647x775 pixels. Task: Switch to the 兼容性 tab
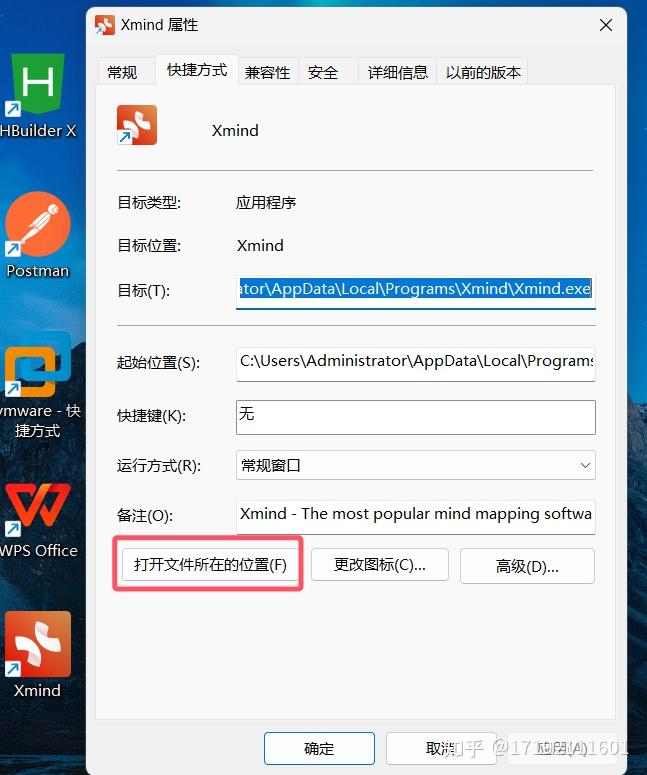267,73
